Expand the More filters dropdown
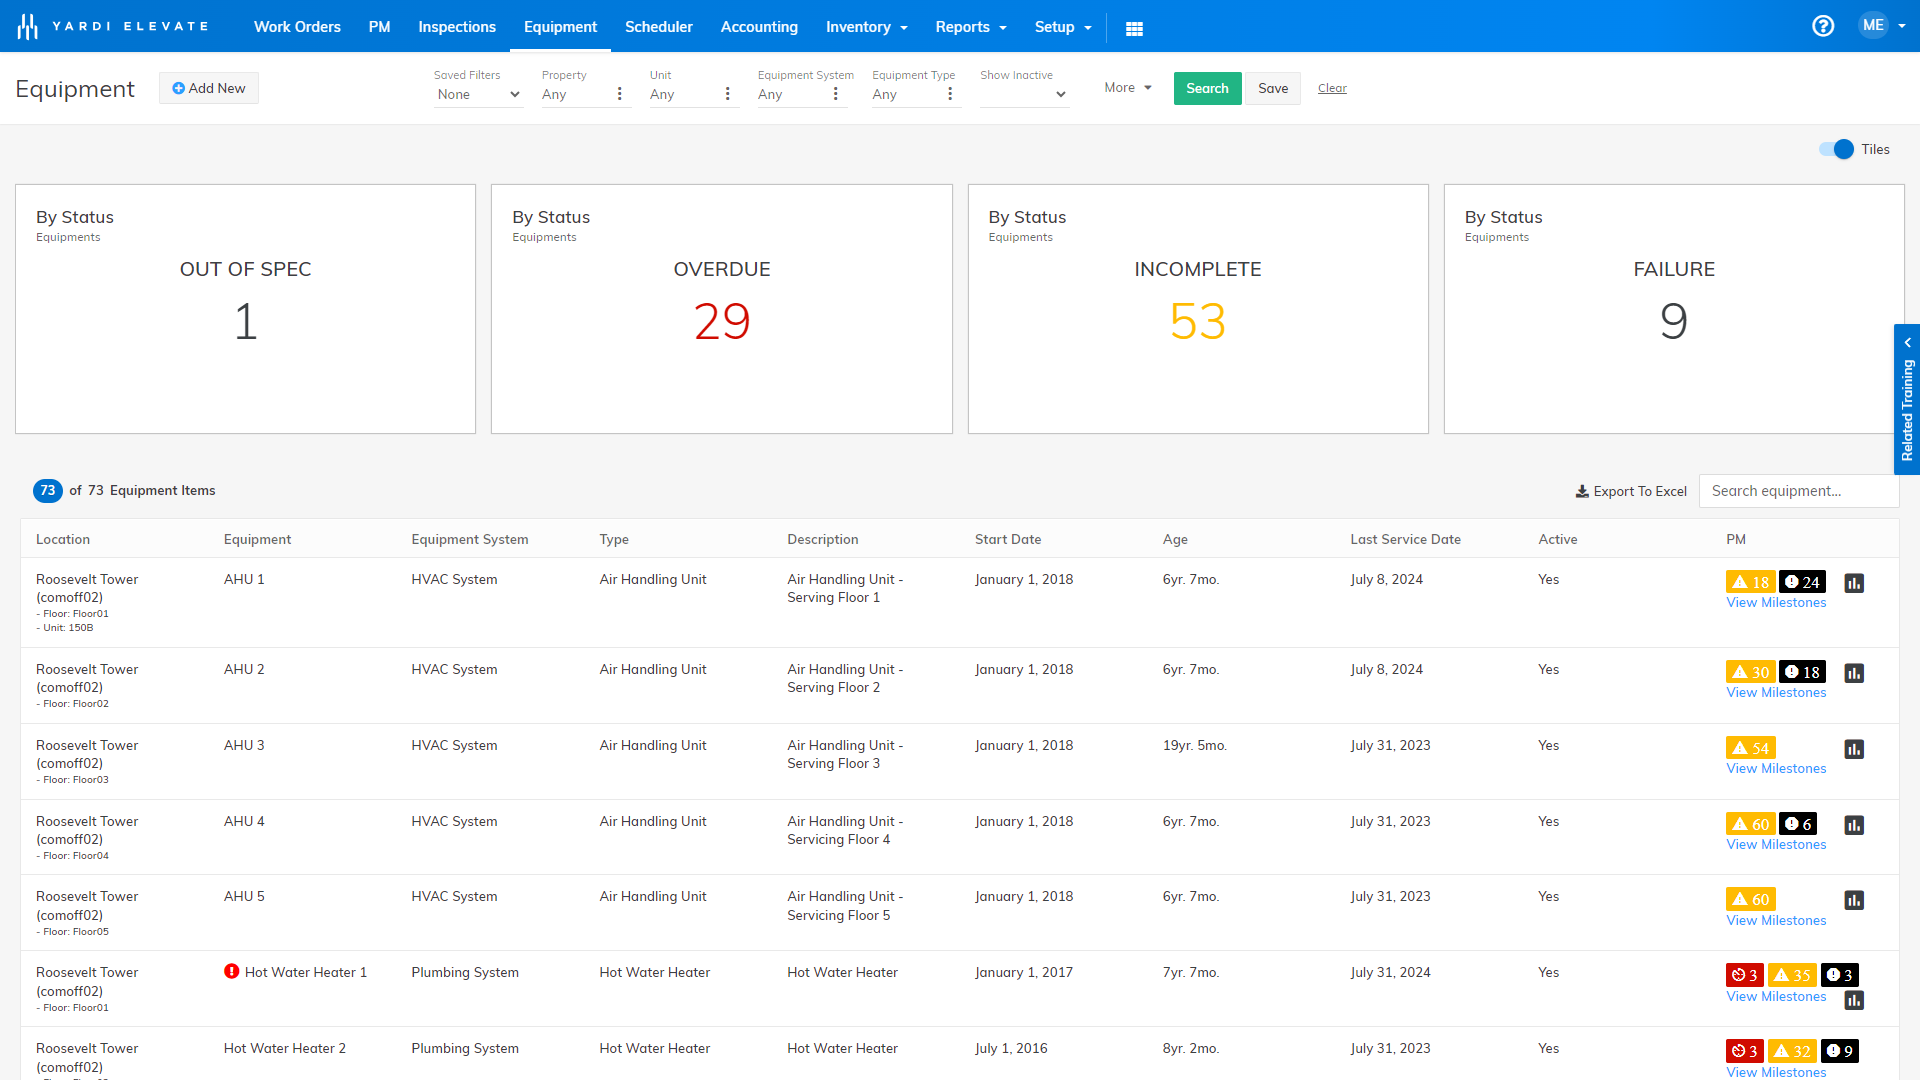This screenshot has height=1080, width=1920. click(x=1127, y=88)
